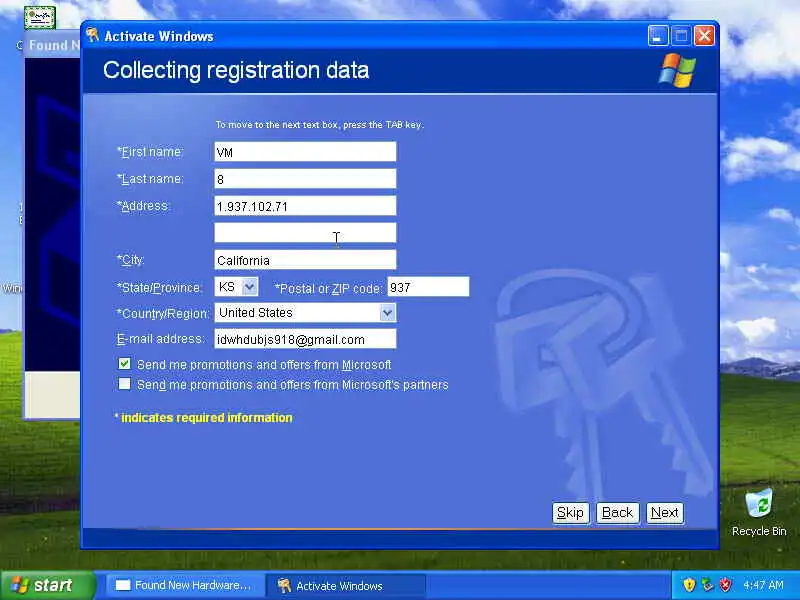Screen dimensions: 800x600
Task: Click the Last name text box
Action: 305,179
